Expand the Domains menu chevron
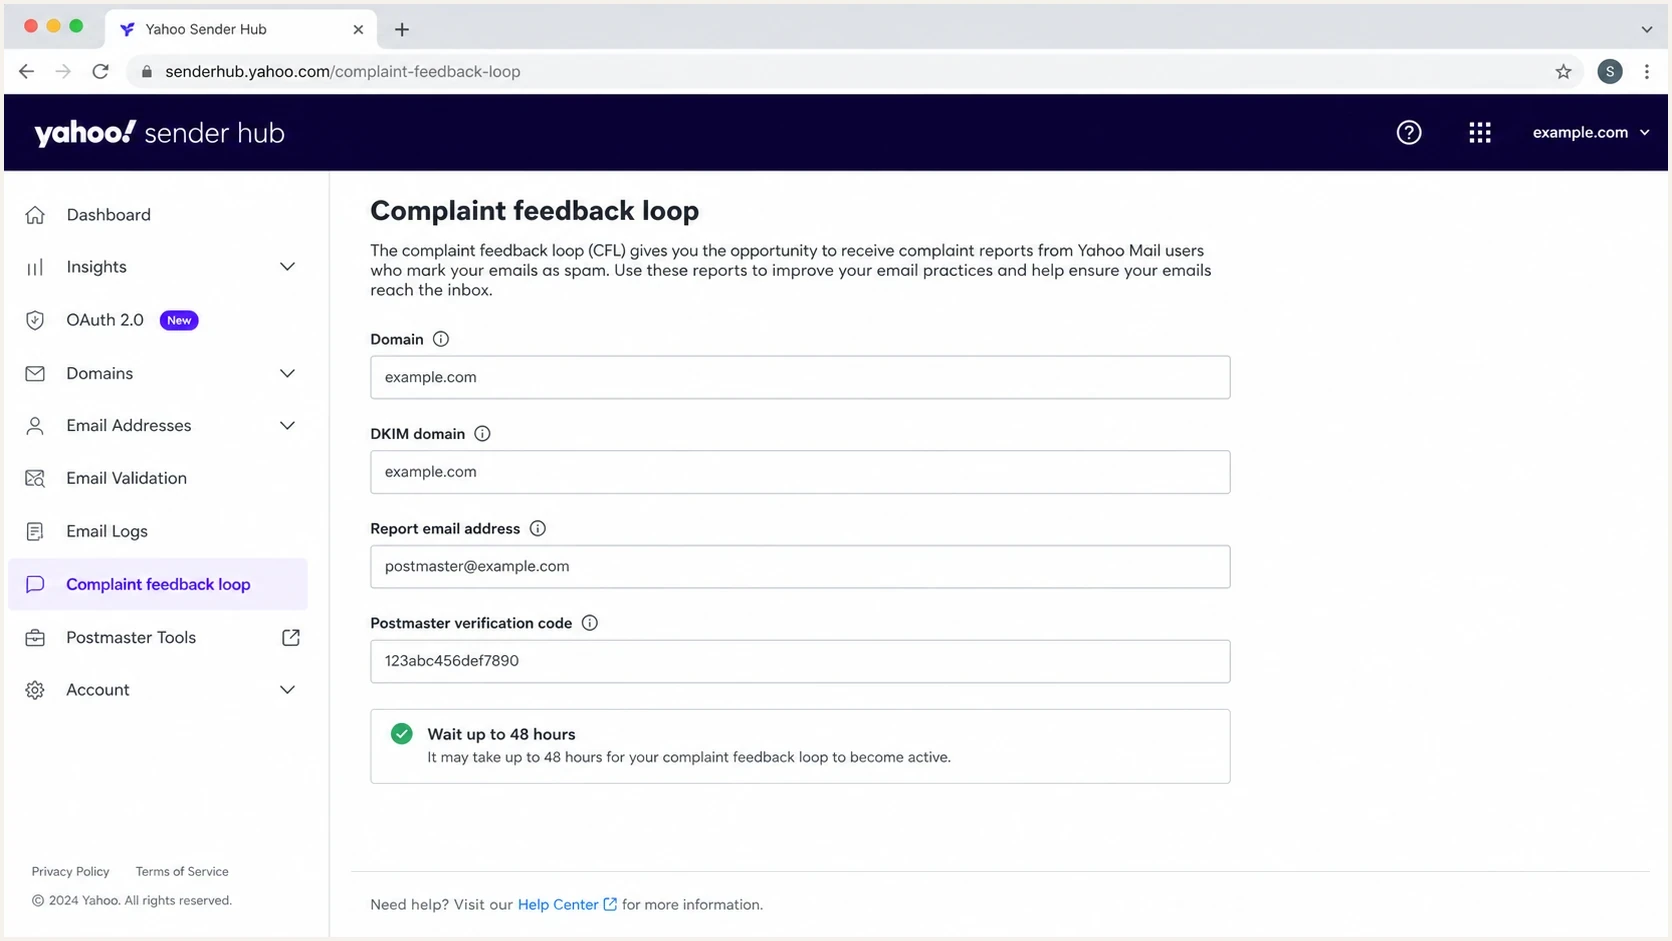The width and height of the screenshot is (1672, 941). pos(288,373)
